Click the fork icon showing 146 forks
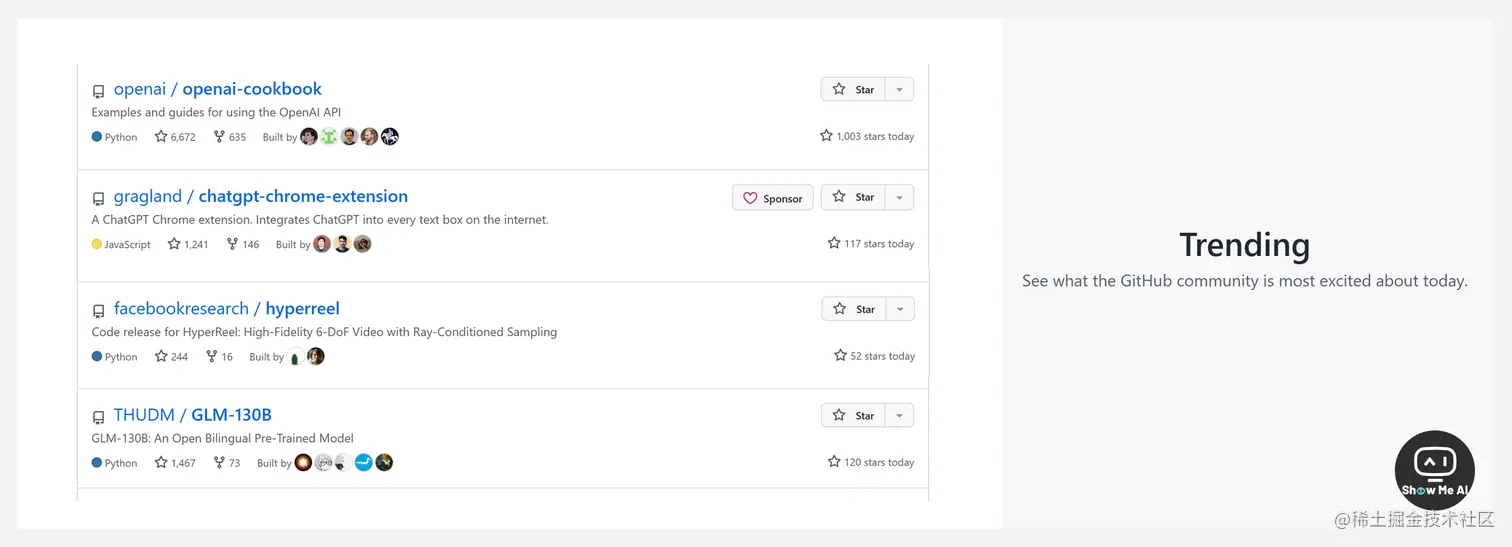This screenshot has width=1512, height=547. [232, 243]
